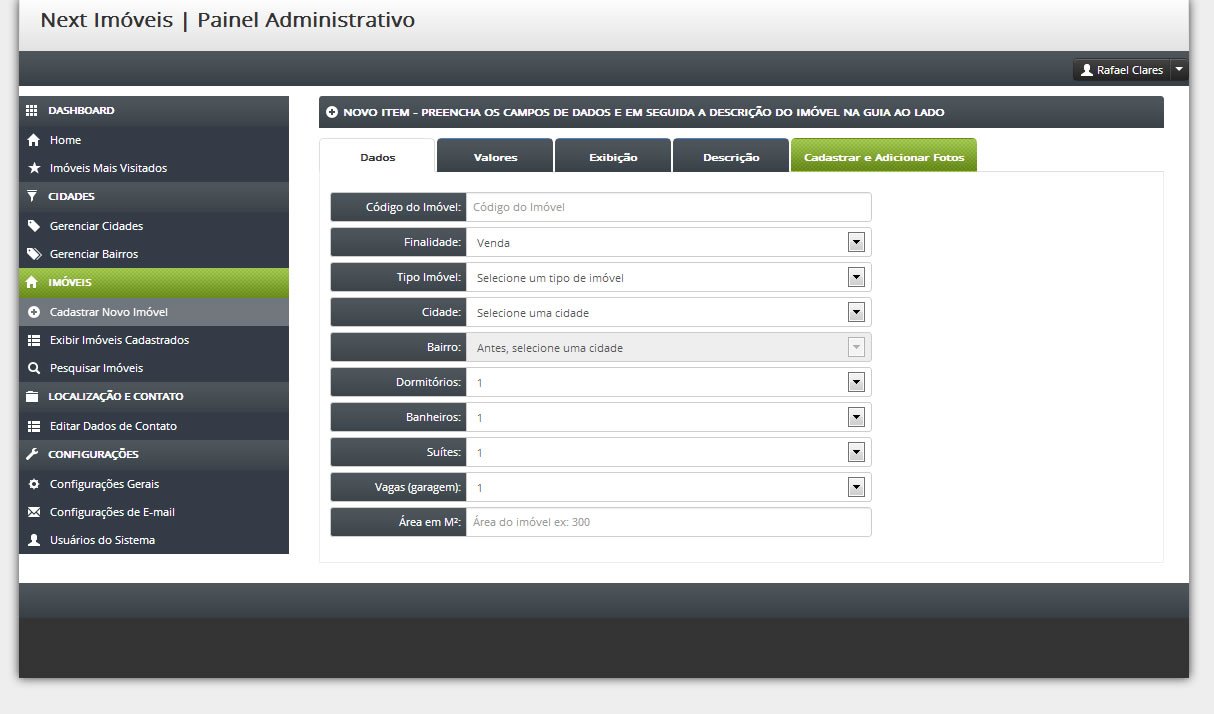Open Editar Dados de Contato link
1214x714 pixels.
click(x=113, y=426)
